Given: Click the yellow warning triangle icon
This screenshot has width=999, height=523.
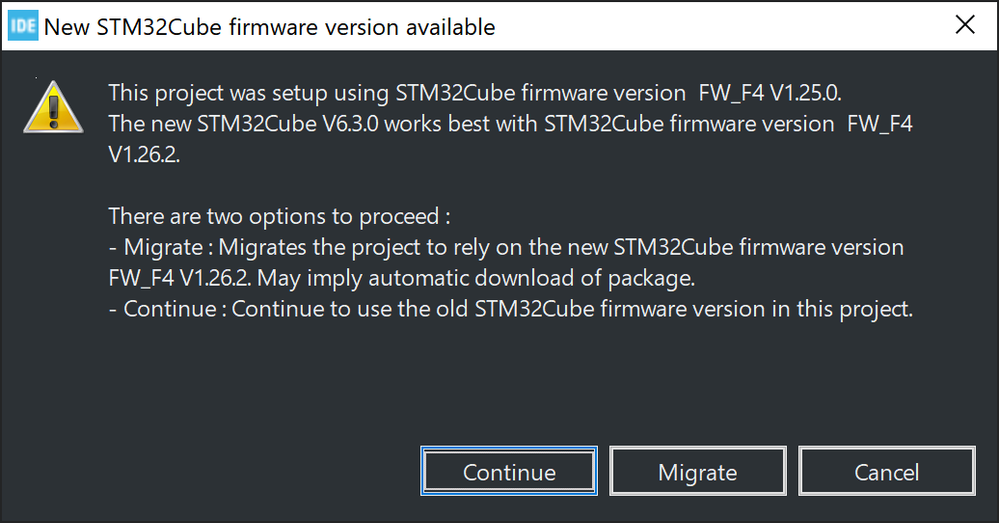Looking at the screenshot, I should coord(54,107).
